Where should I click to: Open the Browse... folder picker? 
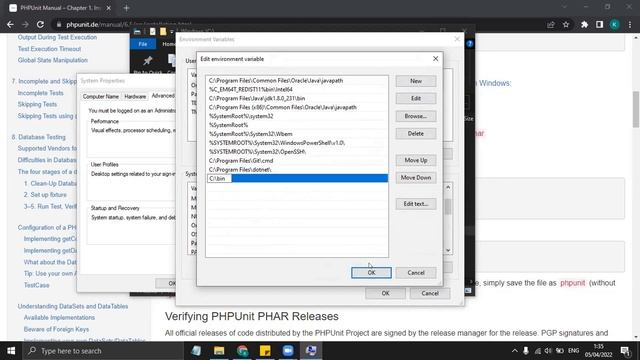click(x=416, y=116)
